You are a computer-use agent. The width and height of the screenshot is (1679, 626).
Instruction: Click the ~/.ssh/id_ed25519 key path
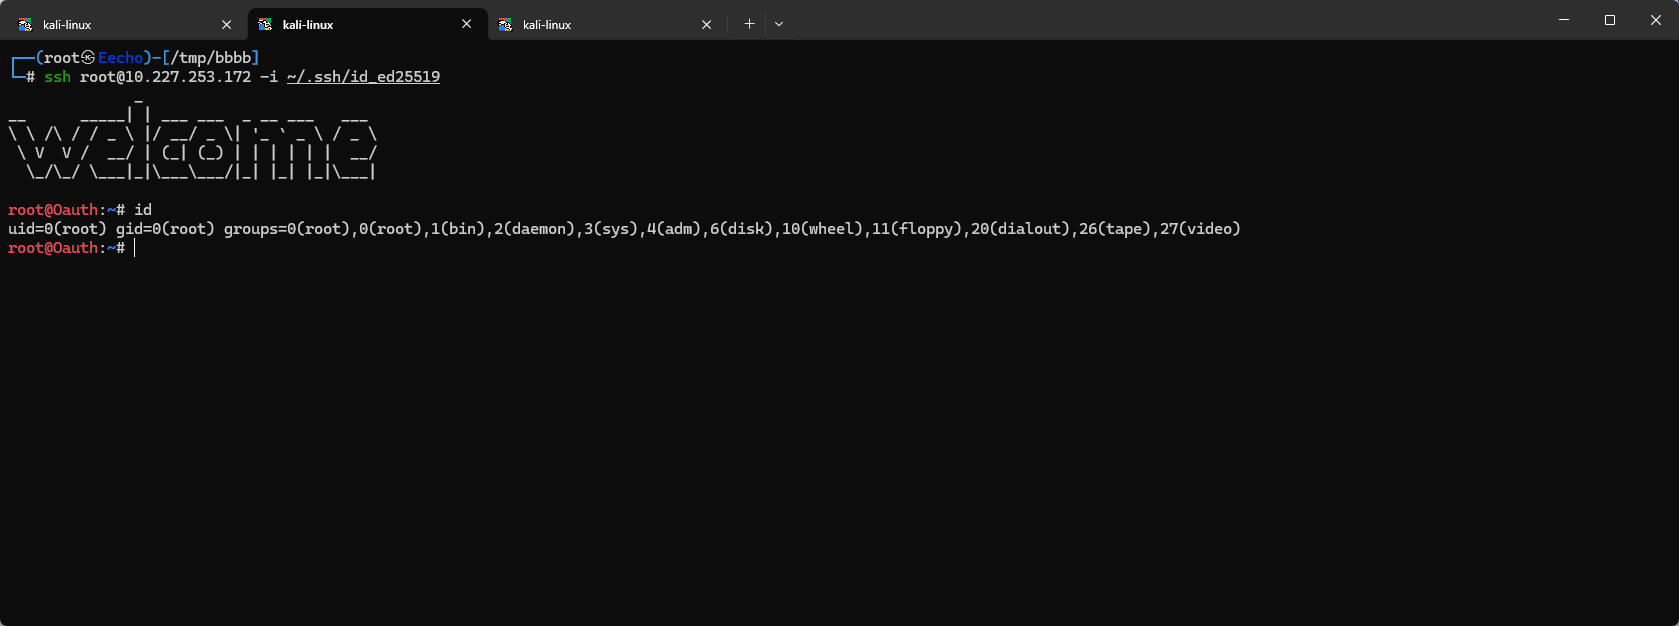click(x=363, y=77)
